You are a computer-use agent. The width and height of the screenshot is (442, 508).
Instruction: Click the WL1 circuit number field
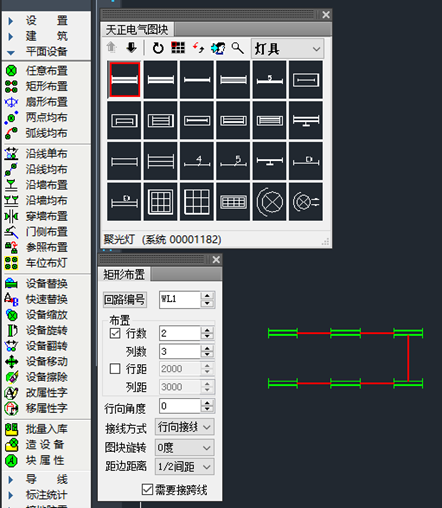tap(180, 299)
